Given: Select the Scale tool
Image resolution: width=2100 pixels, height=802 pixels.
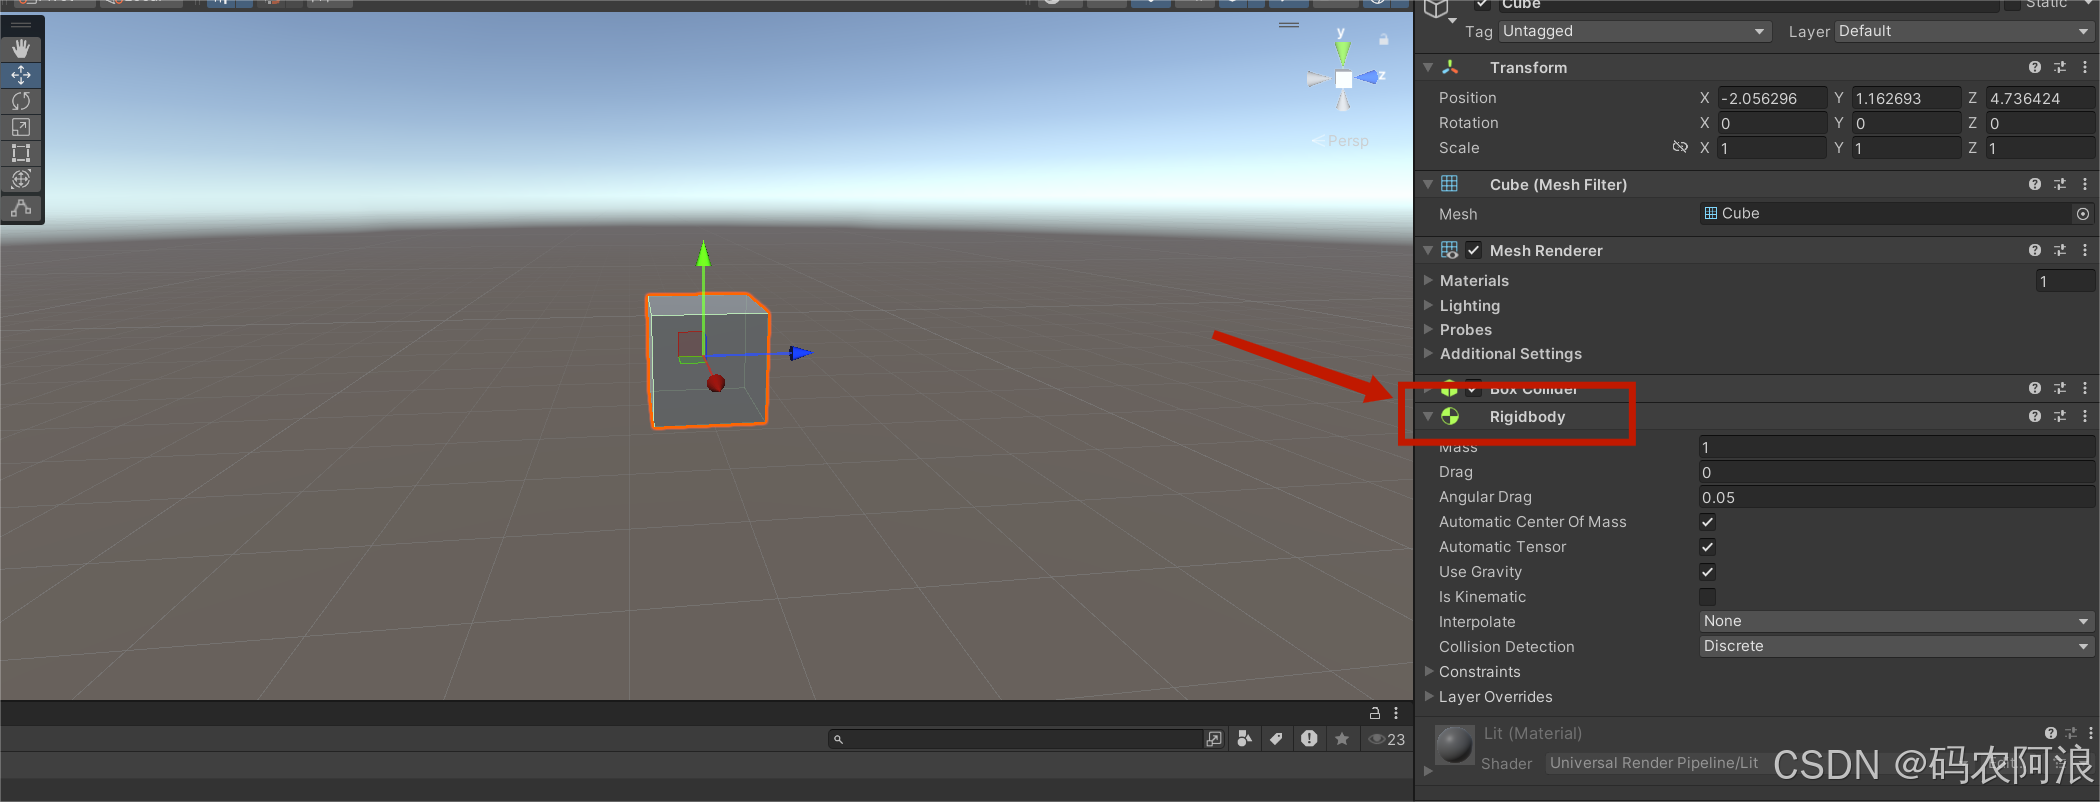Looking at the screenshot, I should click(21, 127).
